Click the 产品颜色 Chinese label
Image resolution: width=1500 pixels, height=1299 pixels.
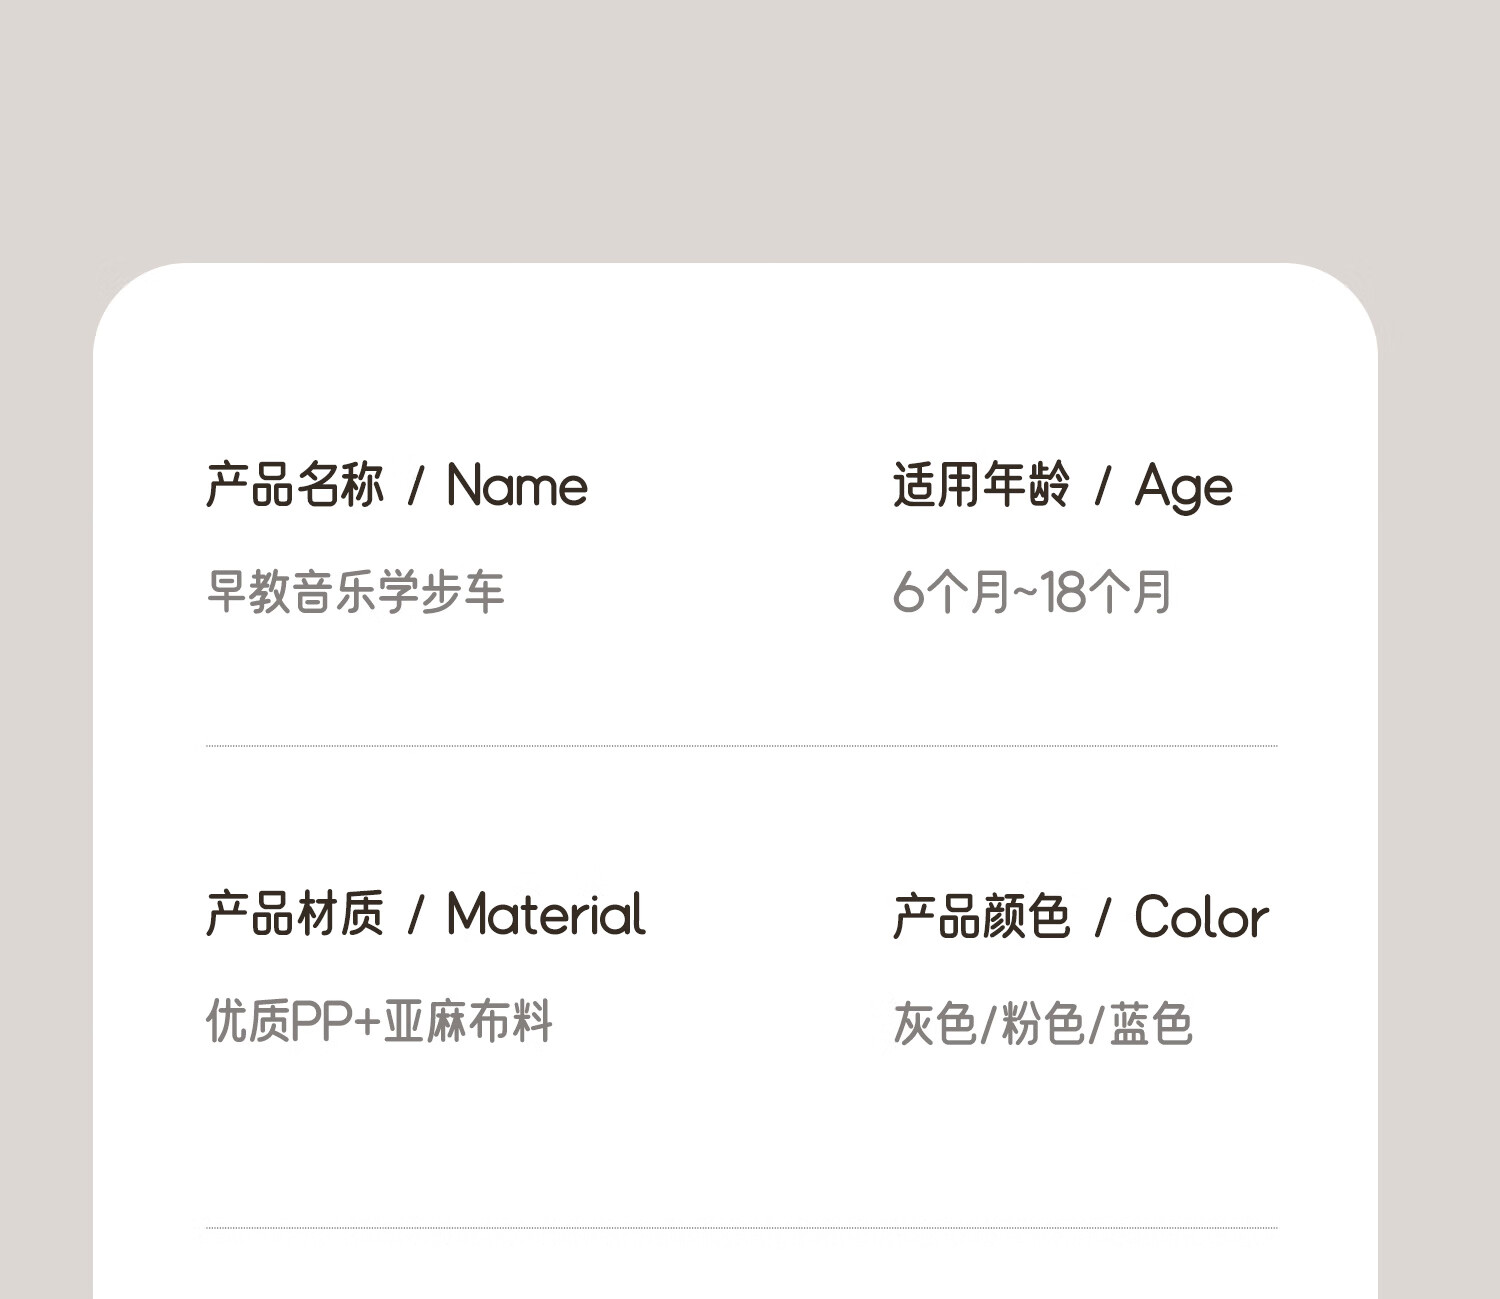[981, 916]
